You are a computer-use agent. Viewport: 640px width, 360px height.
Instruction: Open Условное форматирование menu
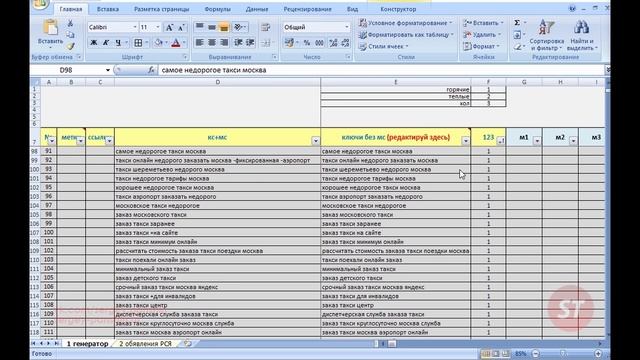406,23
